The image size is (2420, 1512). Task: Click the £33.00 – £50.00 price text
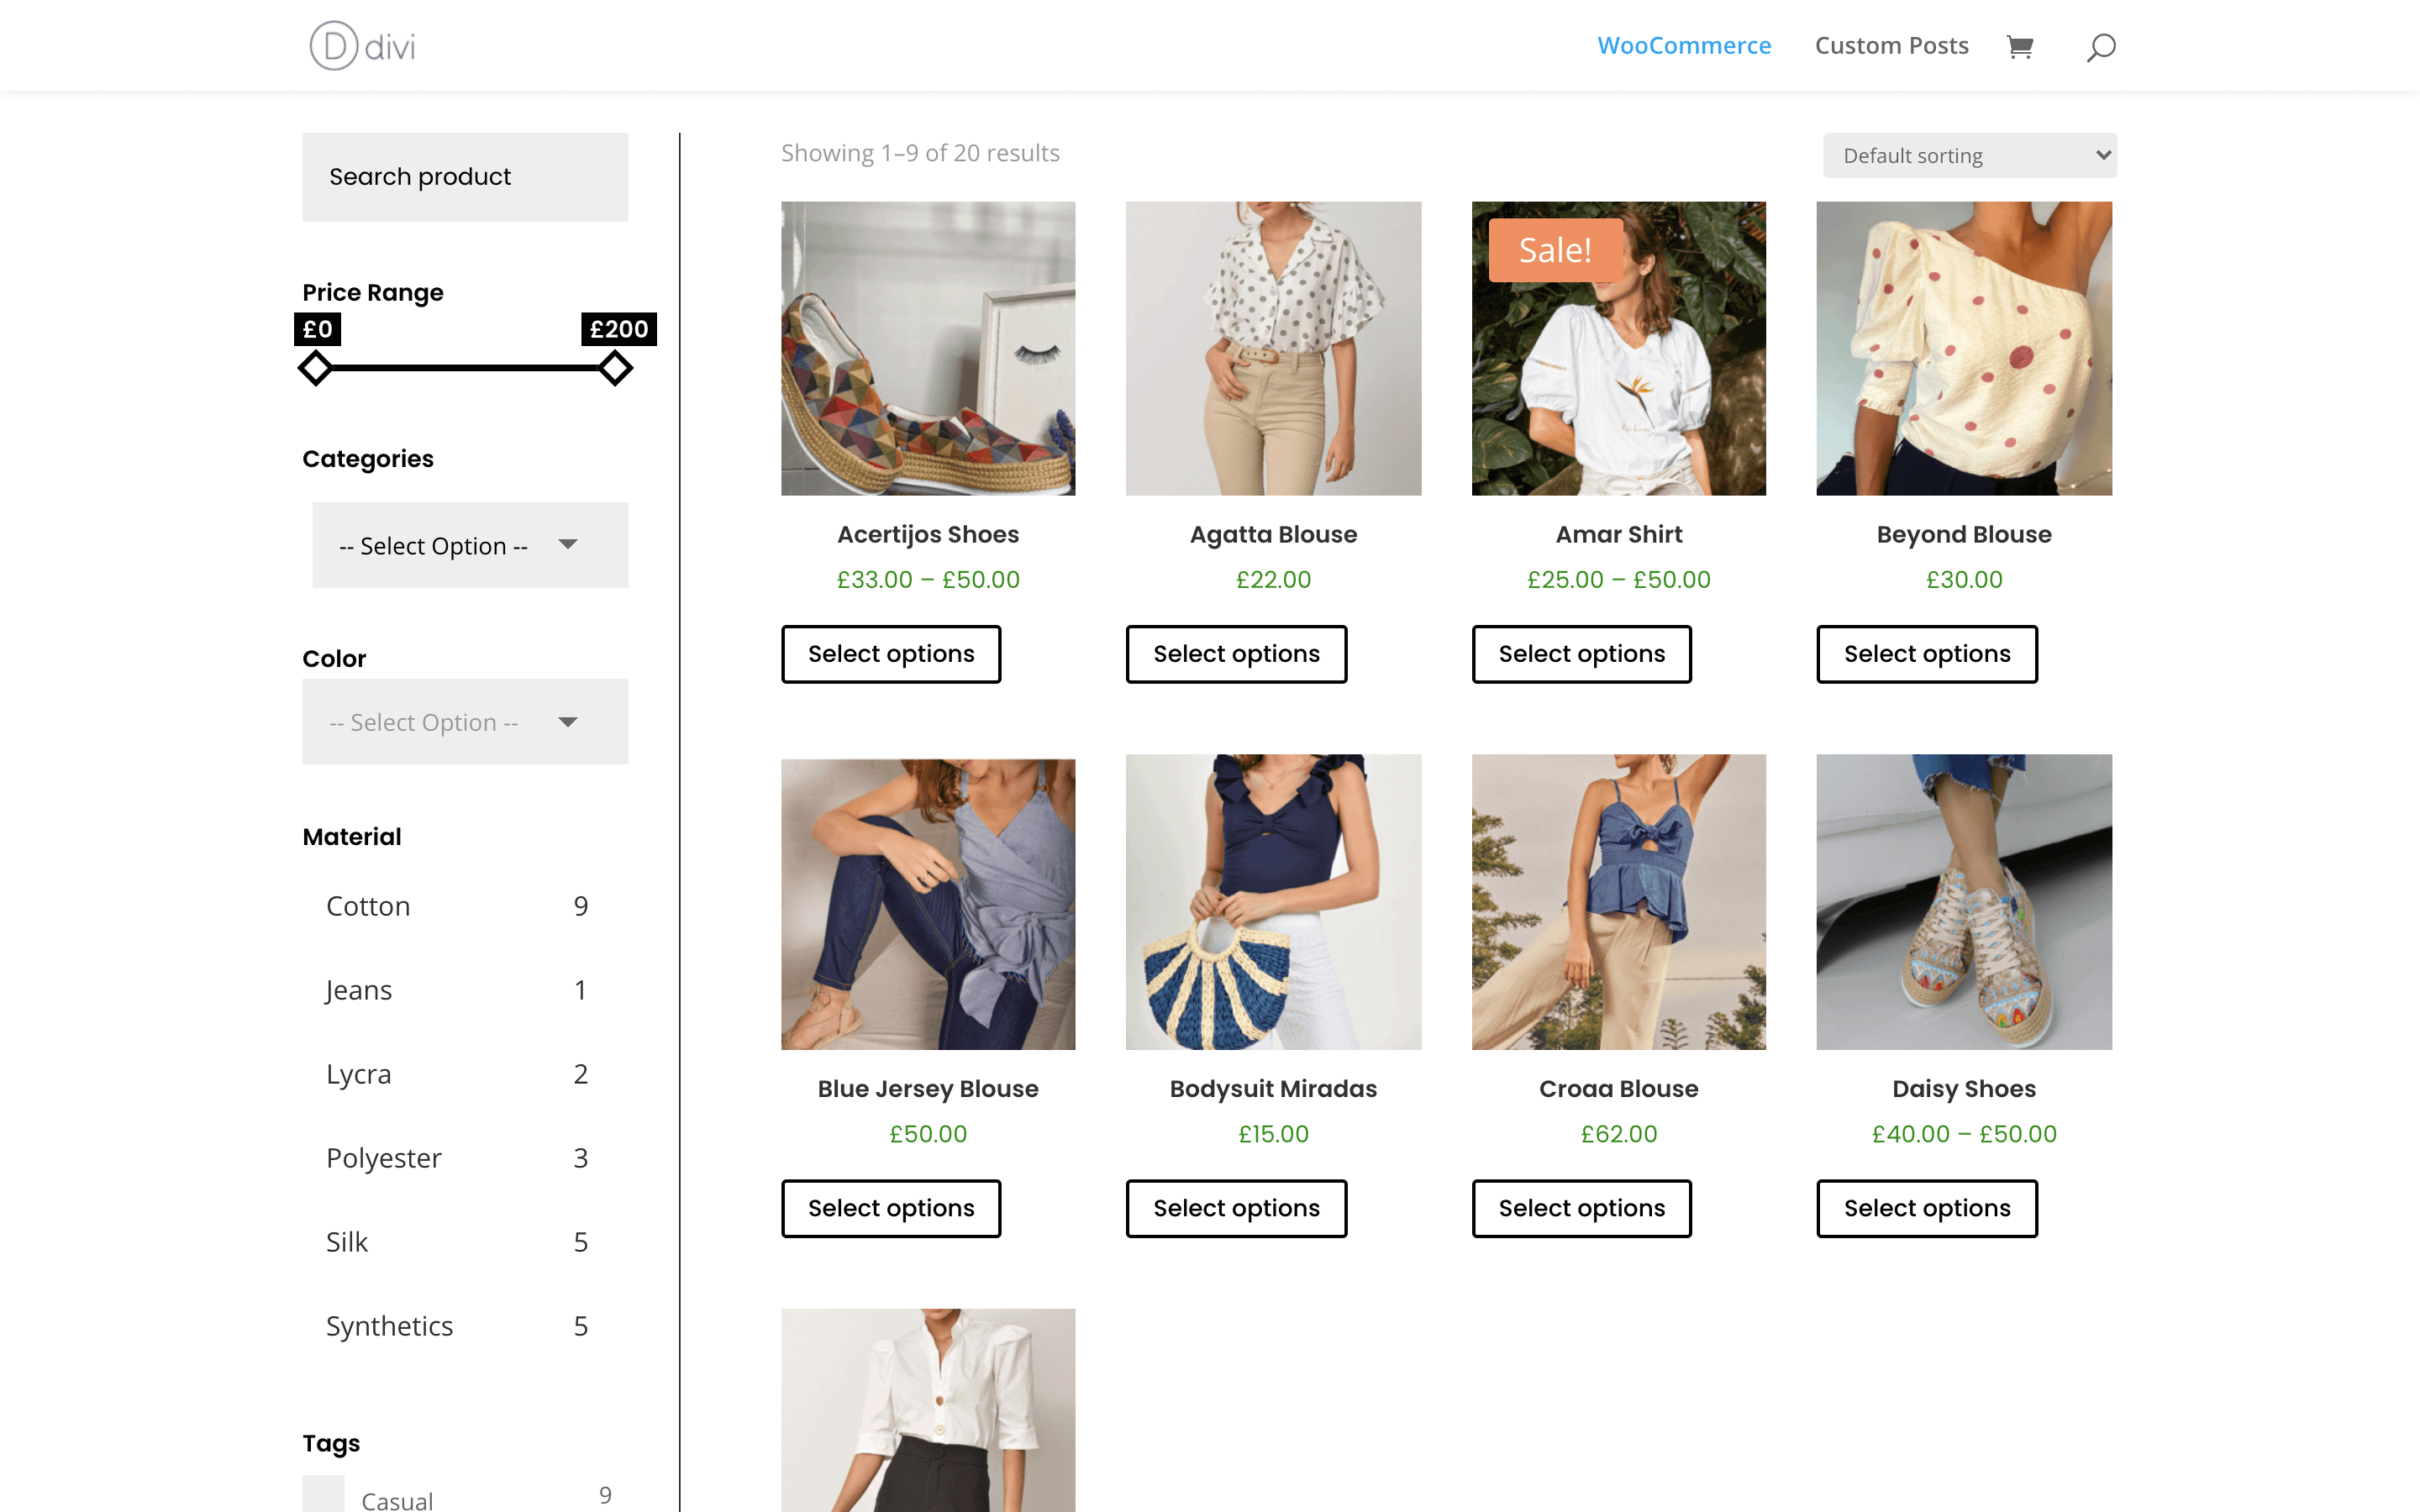928,580
